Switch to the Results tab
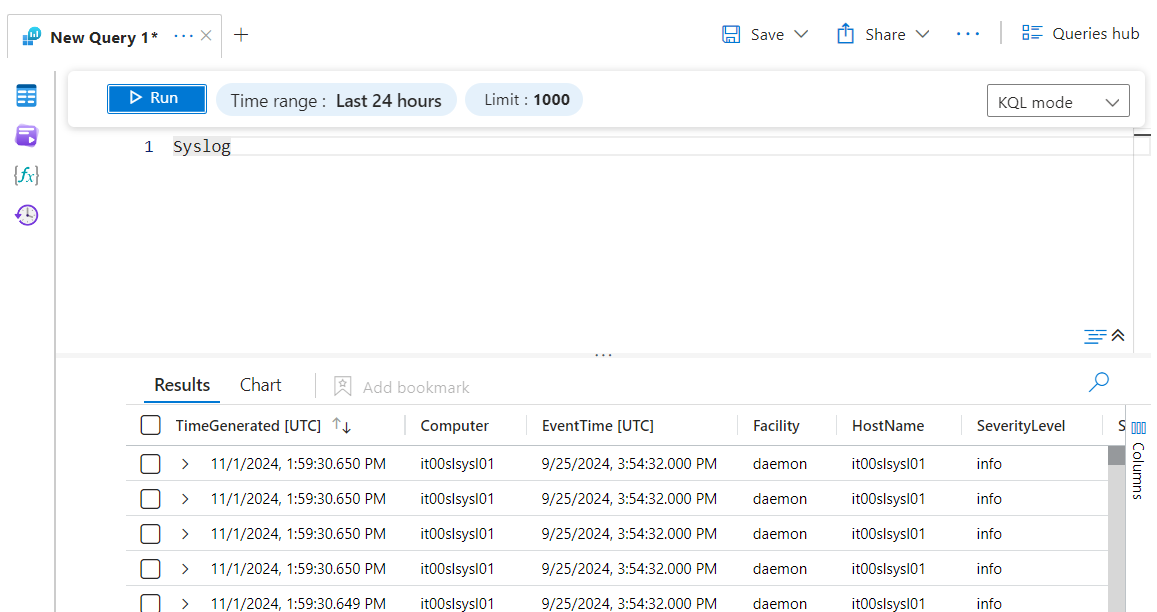 coord(182,385)
